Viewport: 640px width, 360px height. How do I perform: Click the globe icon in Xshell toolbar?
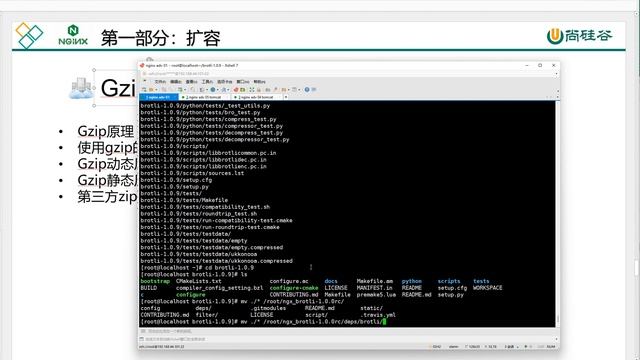click(213, 89)
